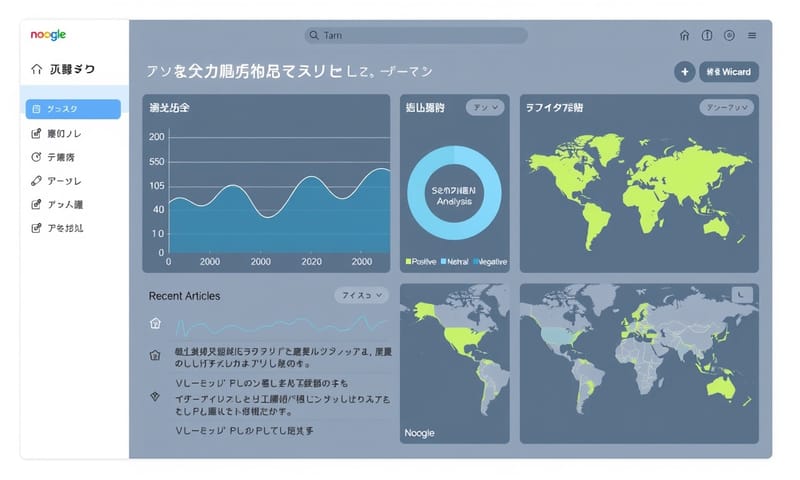The width and height of the screenshot is (800, 480).
Task: Open the hamburger menu in the top-right
Action: tap(752, 35)
